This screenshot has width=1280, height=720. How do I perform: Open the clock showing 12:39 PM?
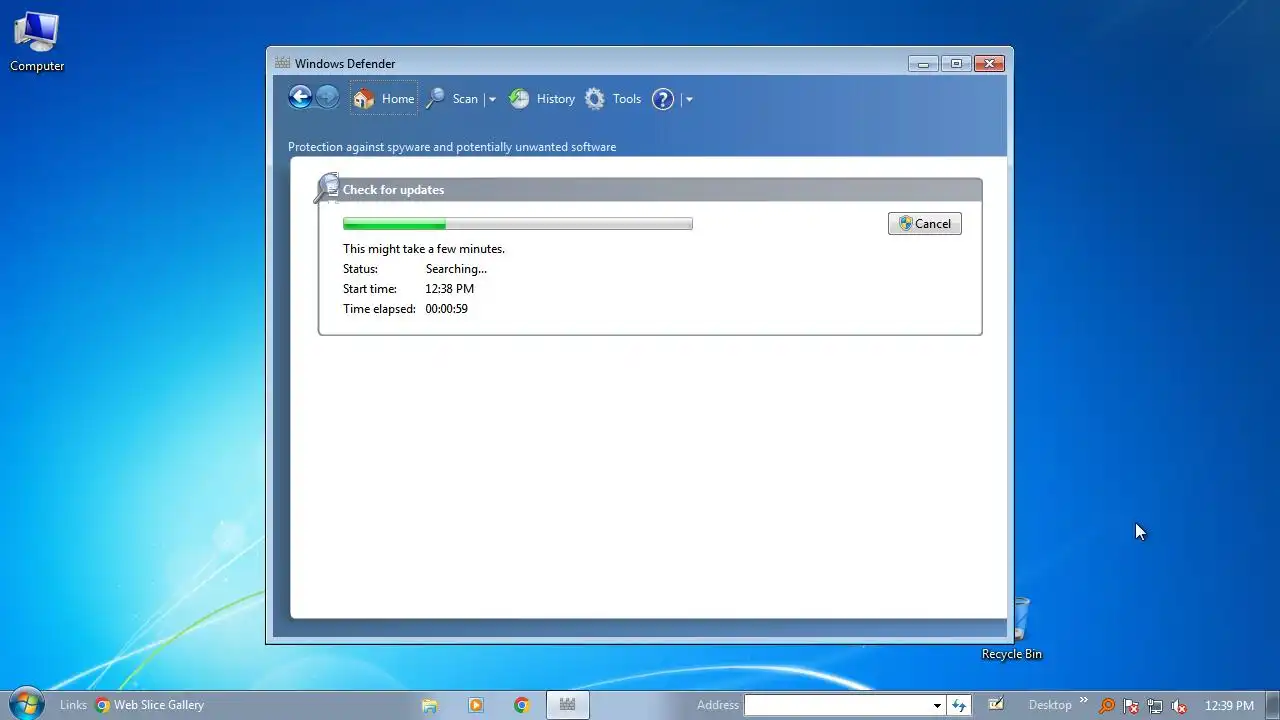tap(1229, 705)
